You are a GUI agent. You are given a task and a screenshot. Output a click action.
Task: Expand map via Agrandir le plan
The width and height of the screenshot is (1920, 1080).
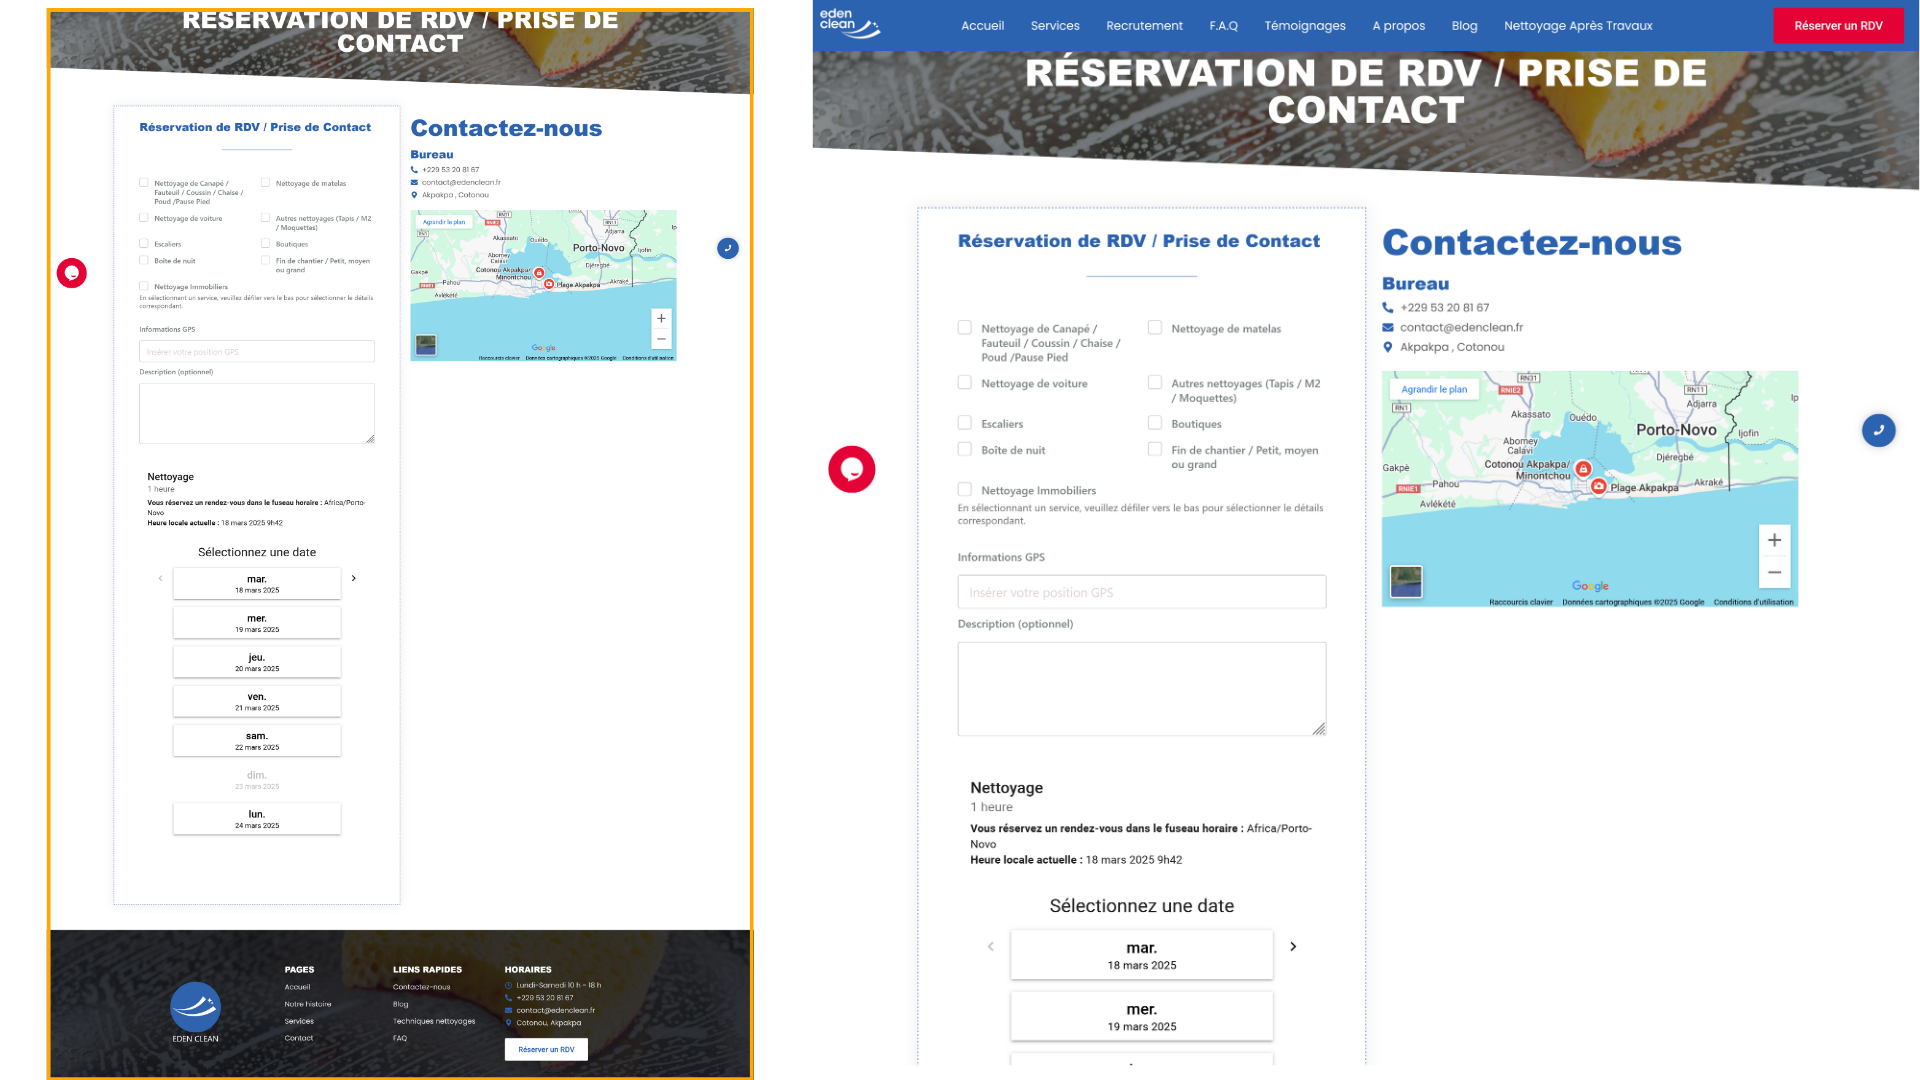coord(1434,390)
